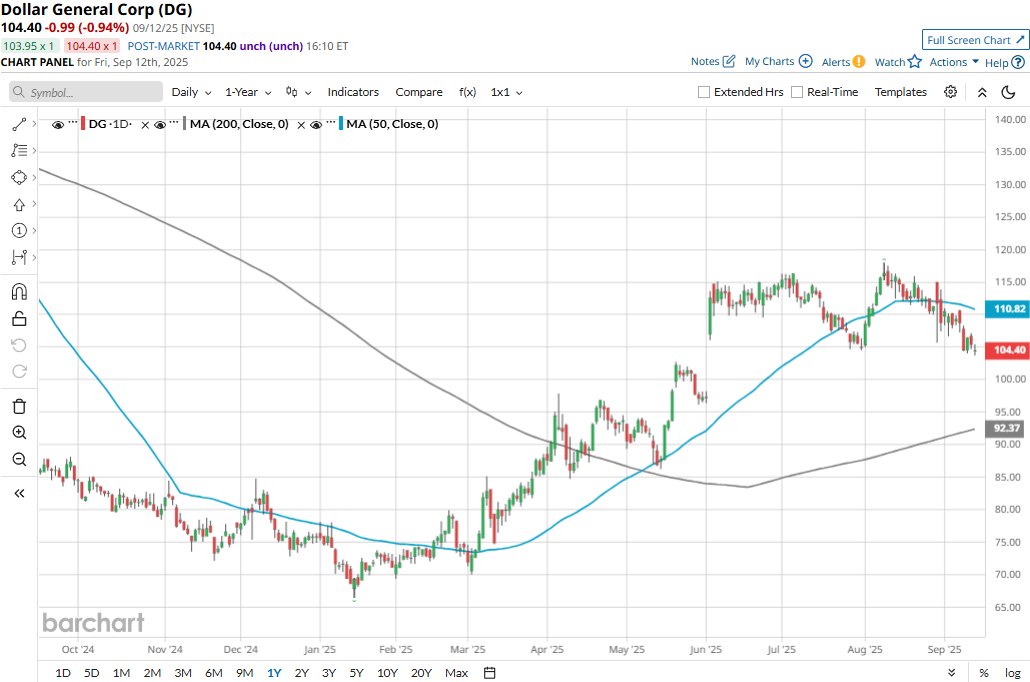Open options menu for DG 1D
The image size is (1030, 682).
(73, 123)
